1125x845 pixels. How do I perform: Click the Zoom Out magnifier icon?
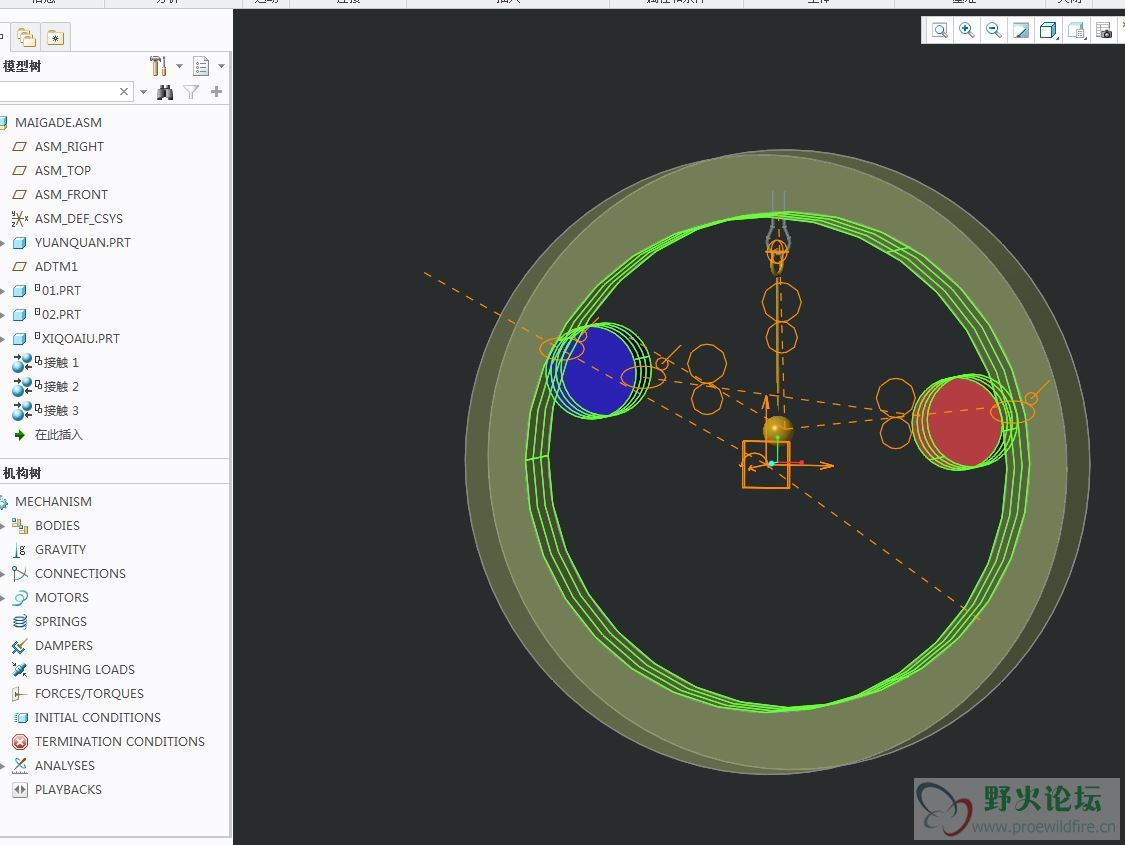pos(994,30)
